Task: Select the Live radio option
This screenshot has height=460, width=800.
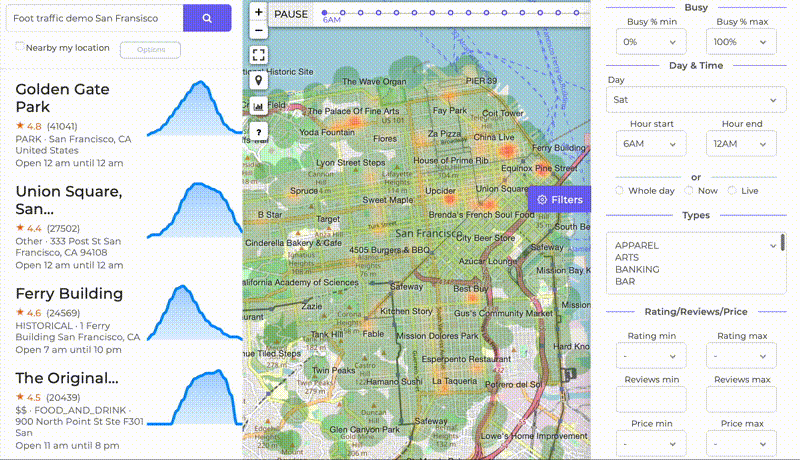Action: point(732,190)
